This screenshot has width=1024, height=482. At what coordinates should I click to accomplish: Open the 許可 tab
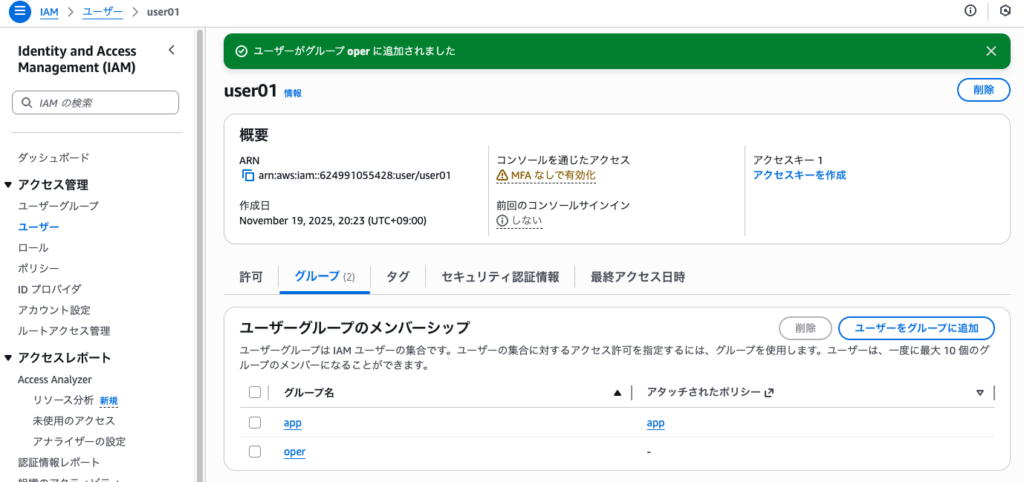coord(251,277)
